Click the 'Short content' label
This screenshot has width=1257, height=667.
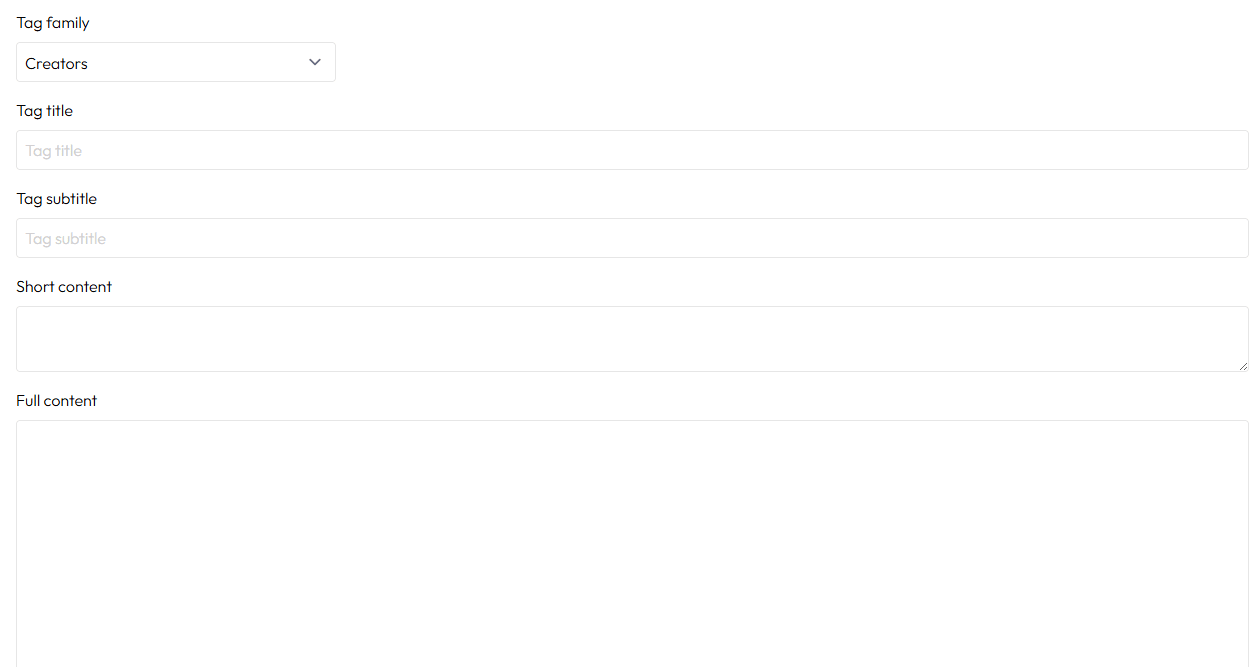click(64, 287)
